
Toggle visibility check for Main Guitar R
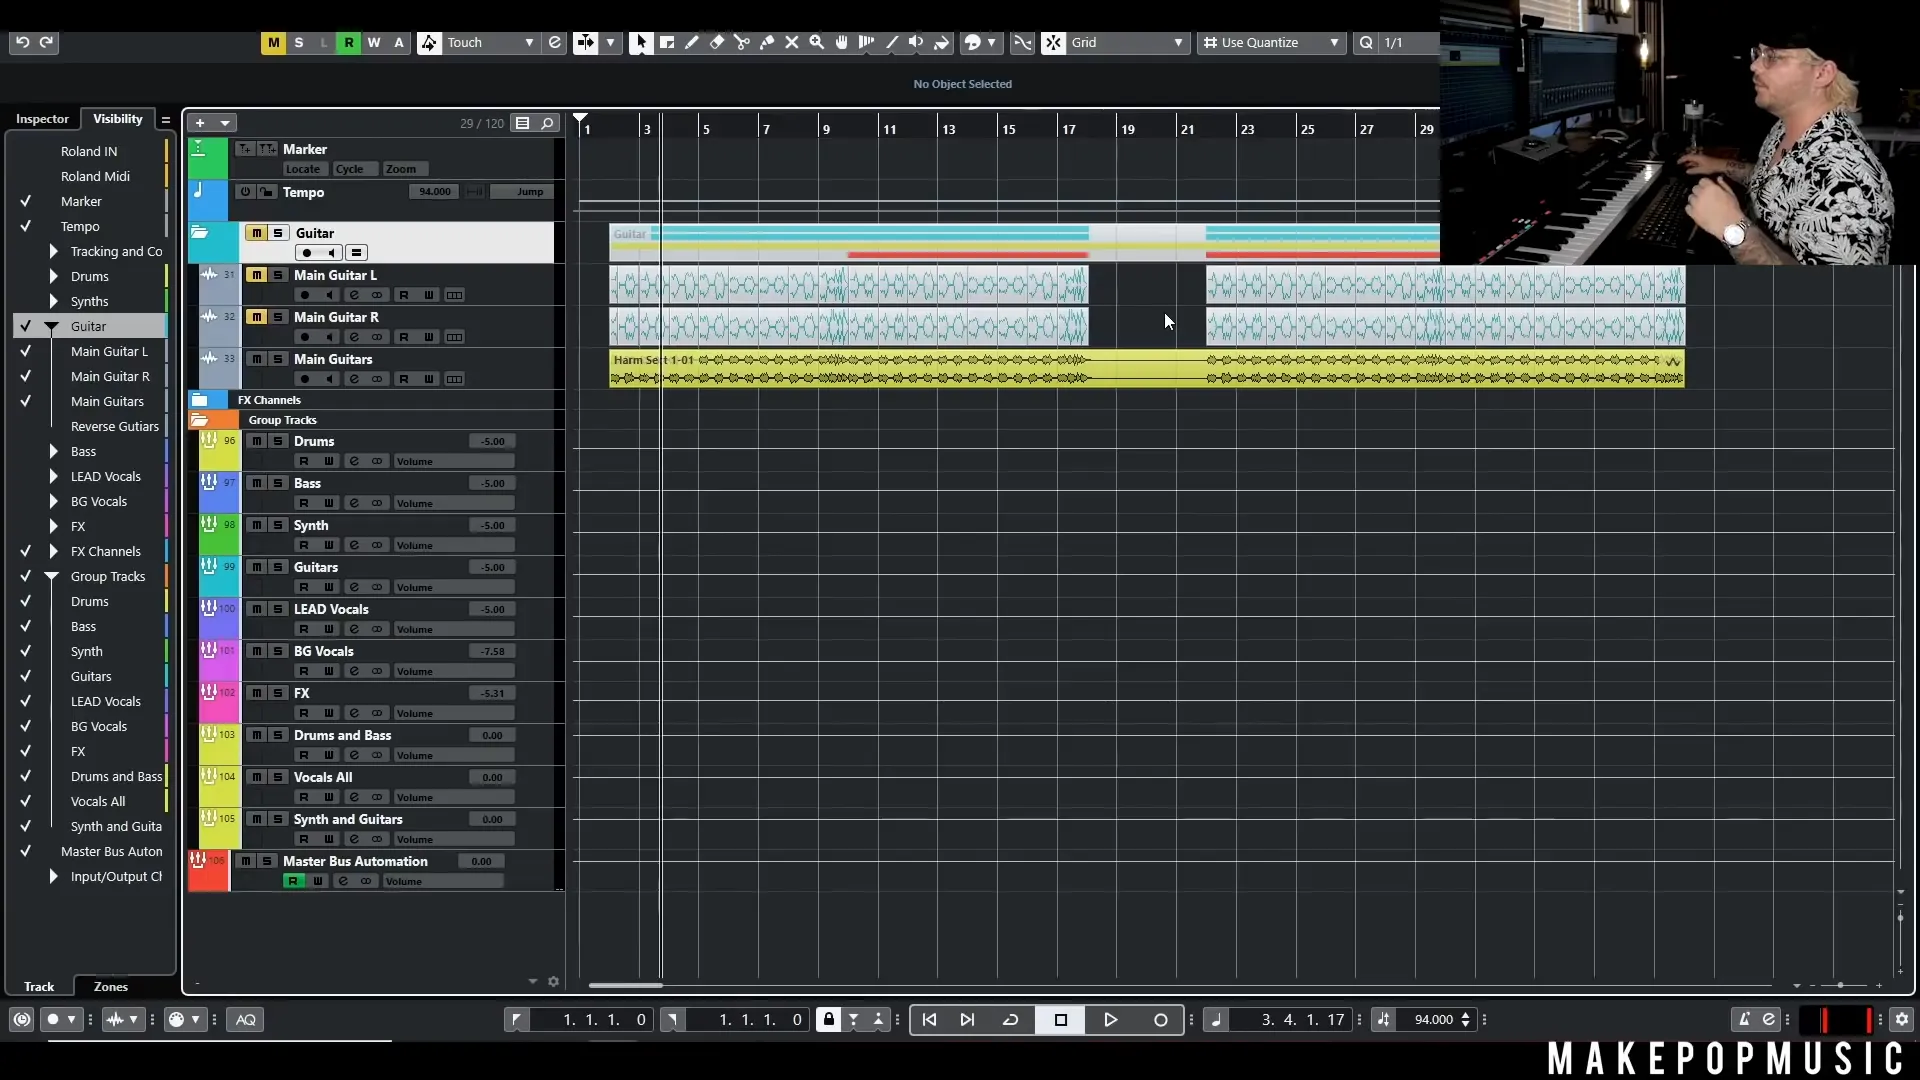(26, 376)
